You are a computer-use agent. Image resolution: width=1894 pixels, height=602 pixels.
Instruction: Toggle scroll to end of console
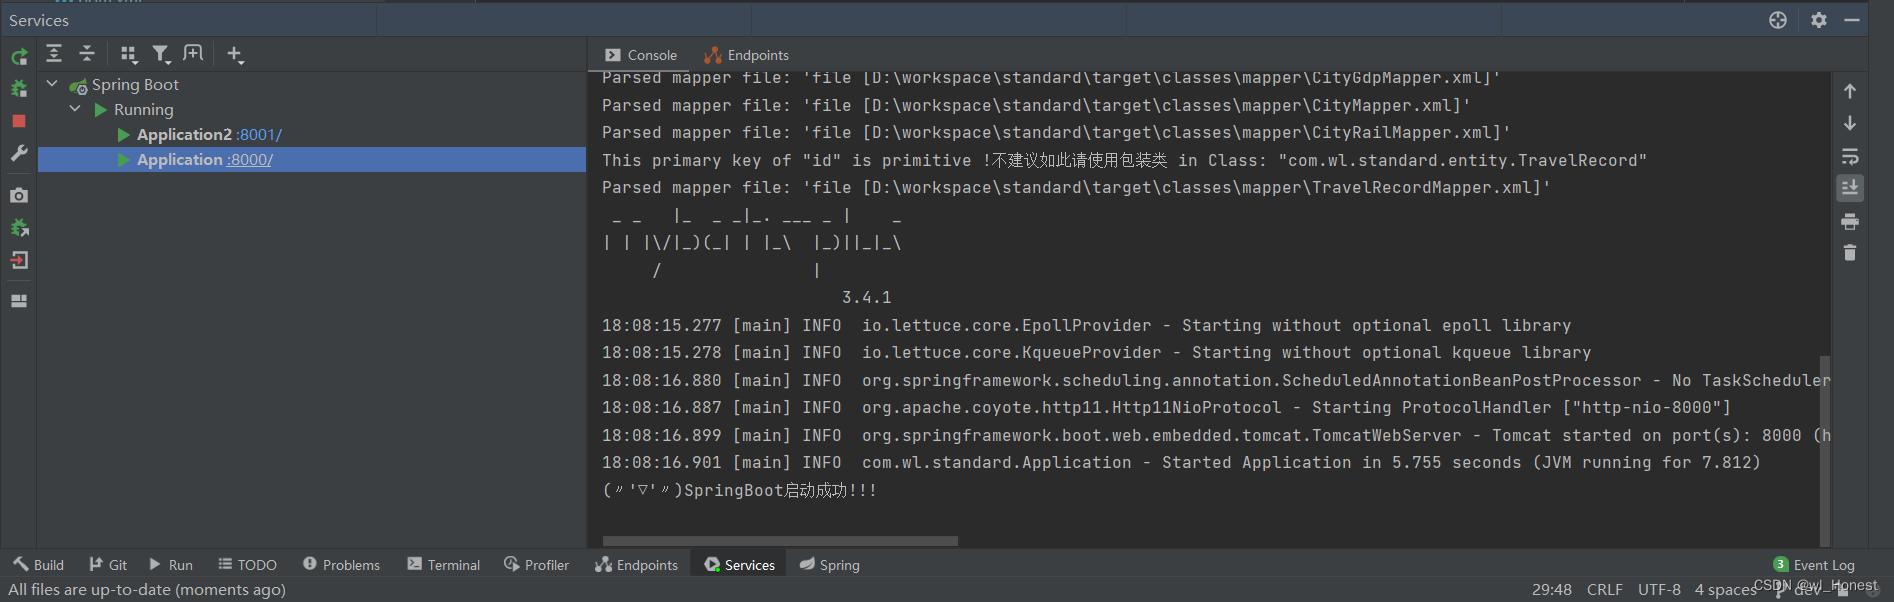coord(1850,188)
